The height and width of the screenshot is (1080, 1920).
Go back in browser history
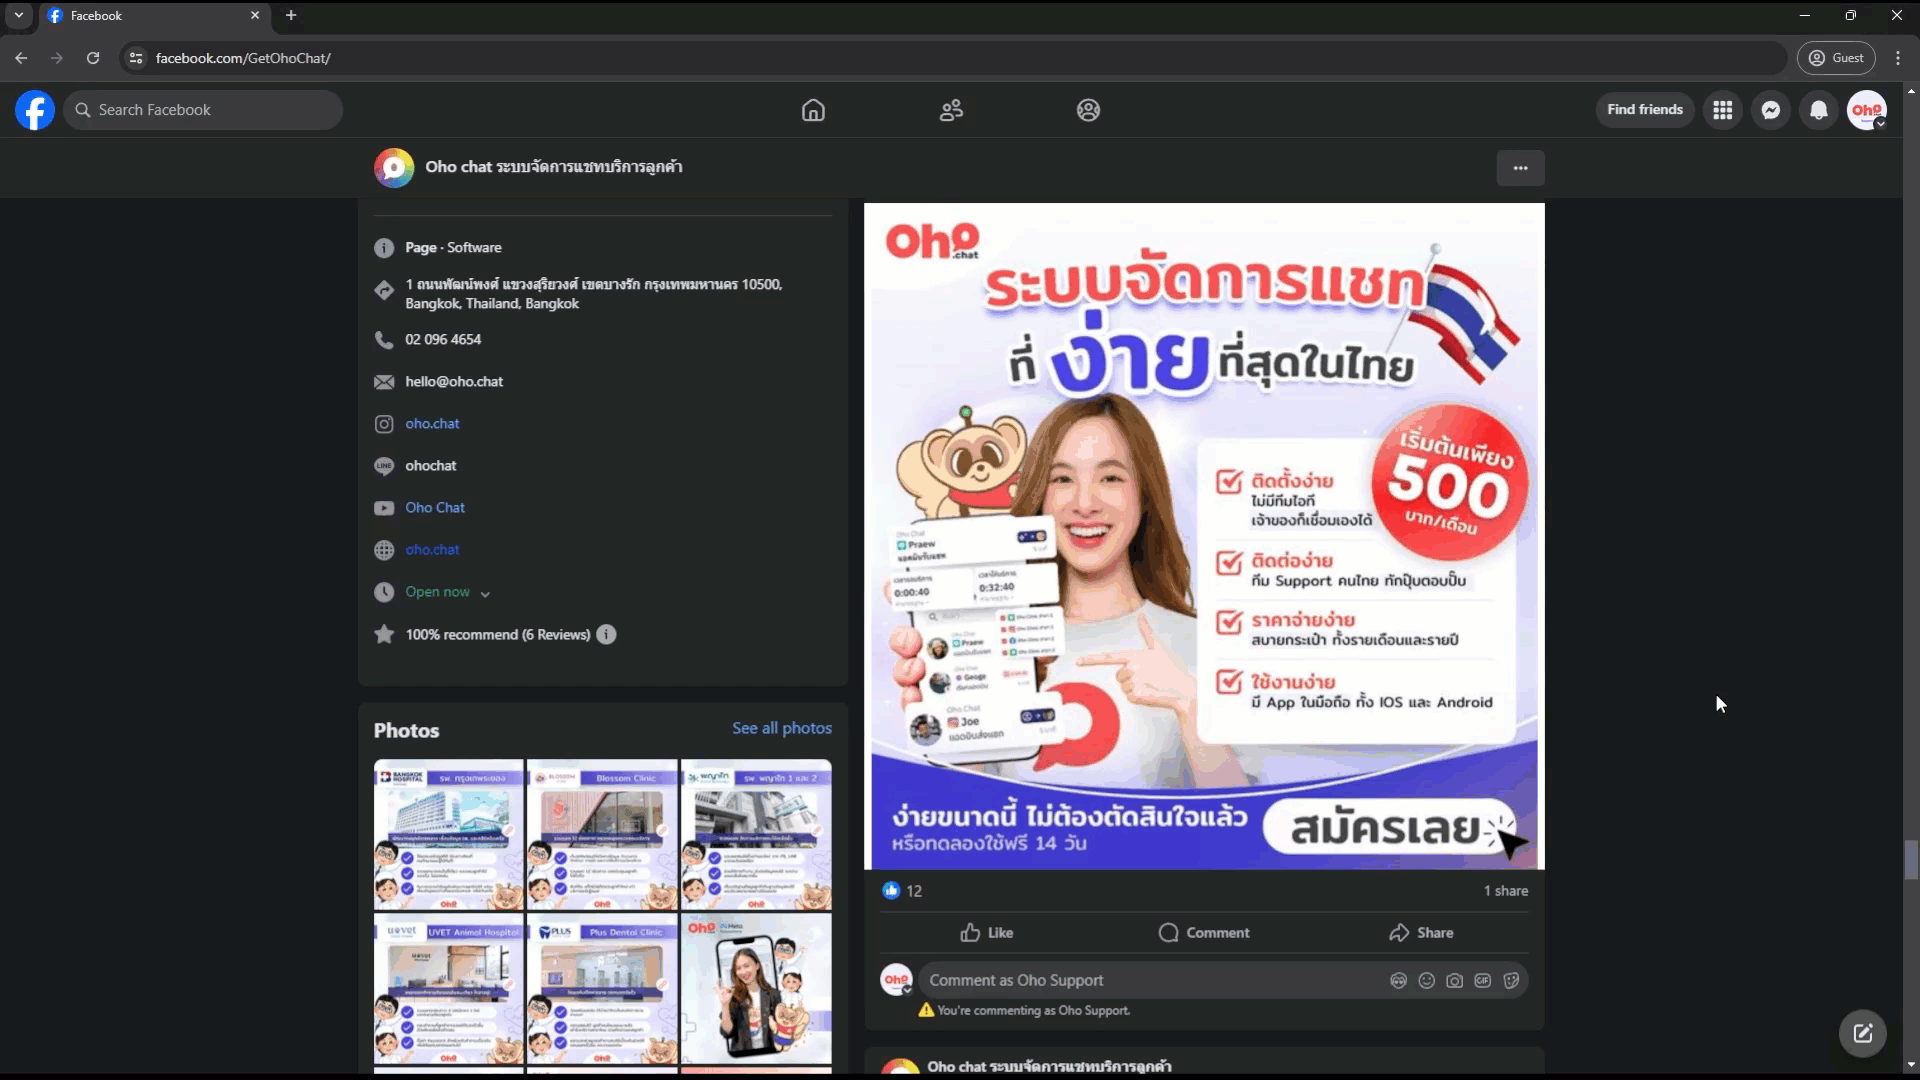(x=21, y=58)
